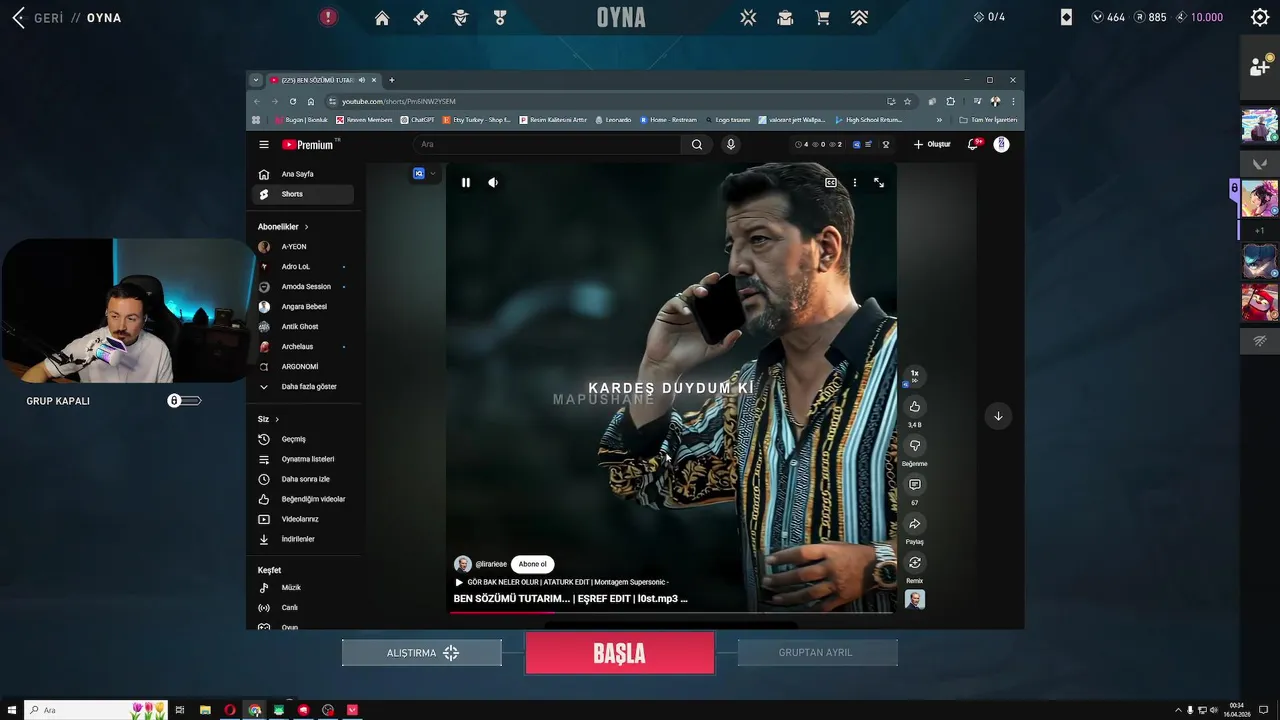Open the game home icon
This screenshot has height=720, width=1280.
tap(382, 18)
